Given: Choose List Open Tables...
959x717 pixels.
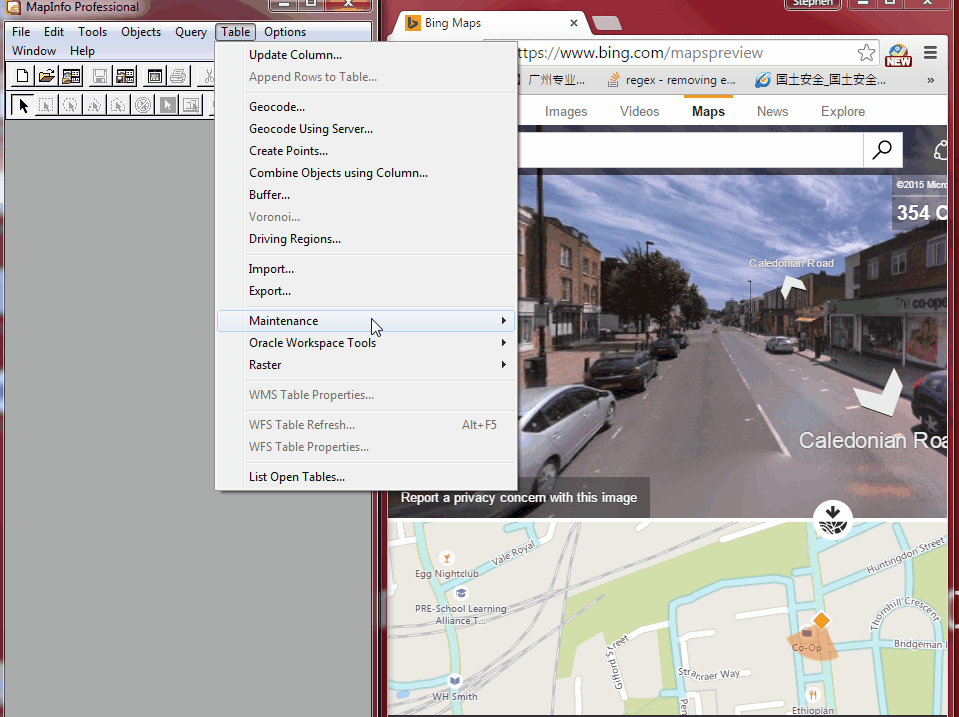Looking at the screenshot, I should click(x=366, y=477).
